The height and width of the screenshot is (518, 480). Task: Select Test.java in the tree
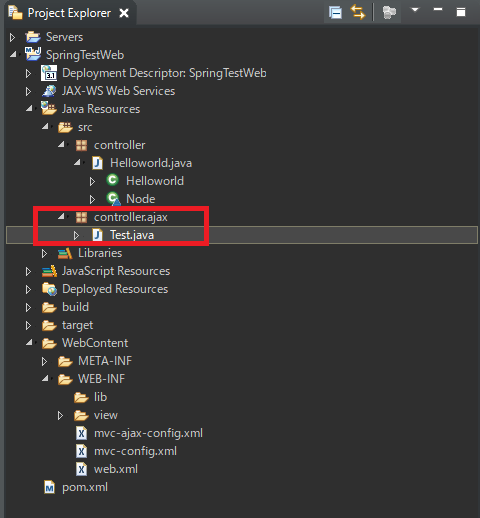point(132,235)
